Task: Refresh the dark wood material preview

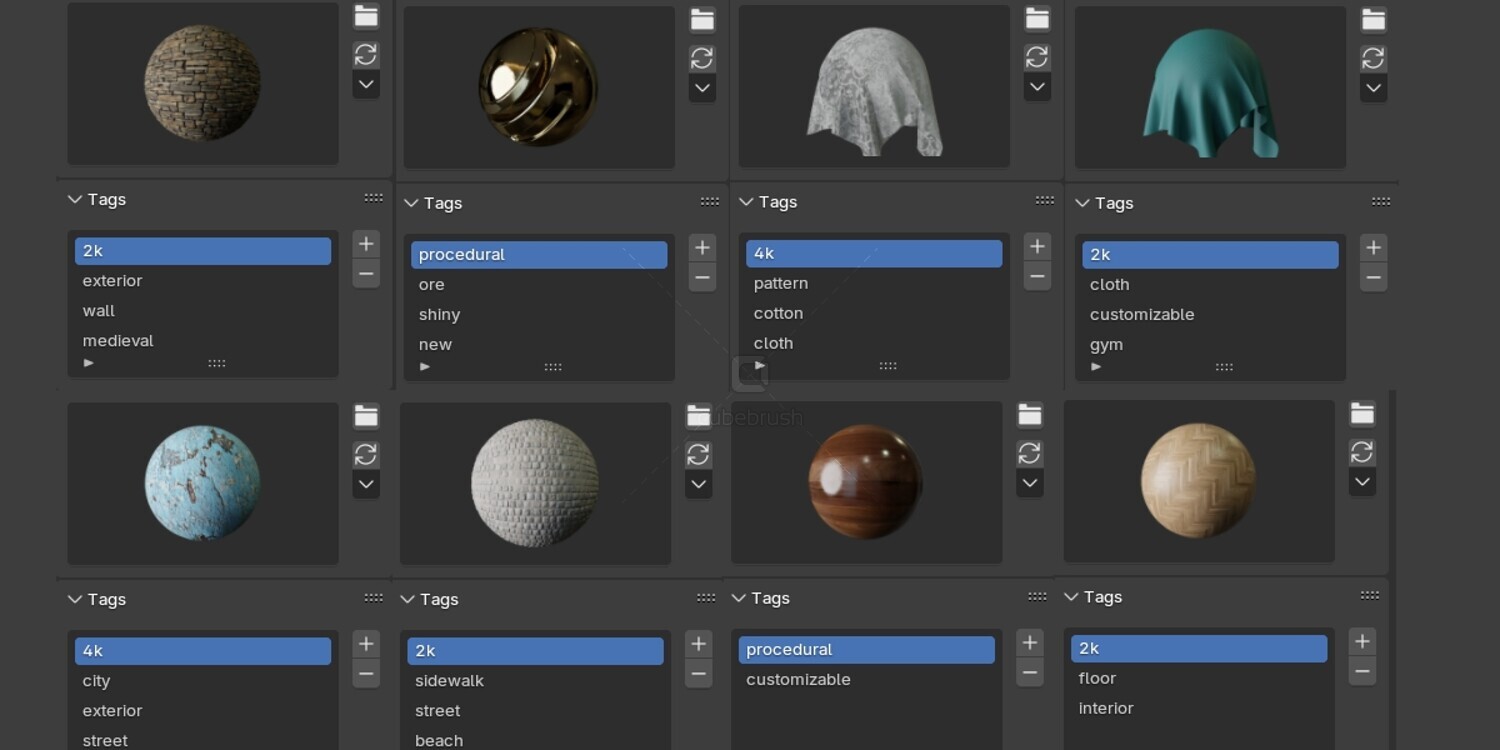Action: click(x=1029, y=453)
